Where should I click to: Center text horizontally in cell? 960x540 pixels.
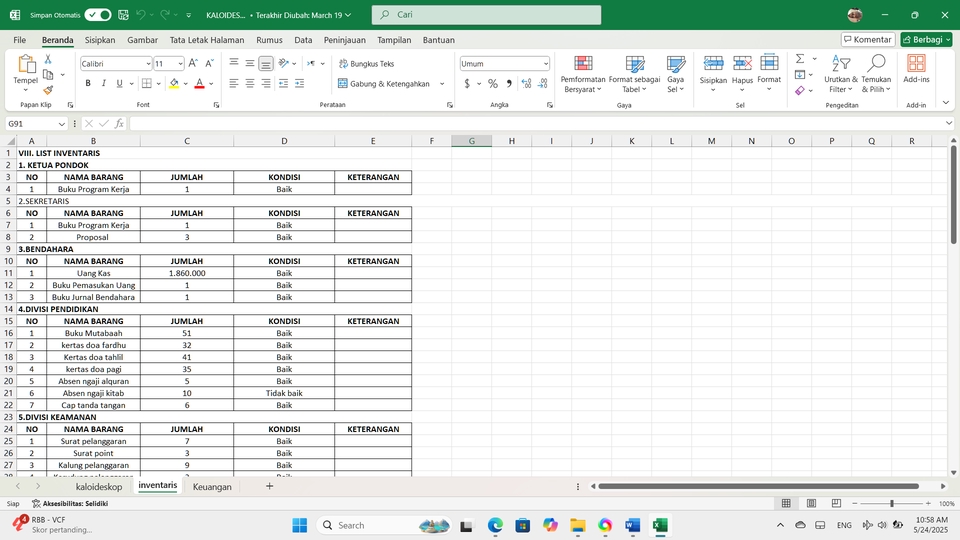point(250,83)
